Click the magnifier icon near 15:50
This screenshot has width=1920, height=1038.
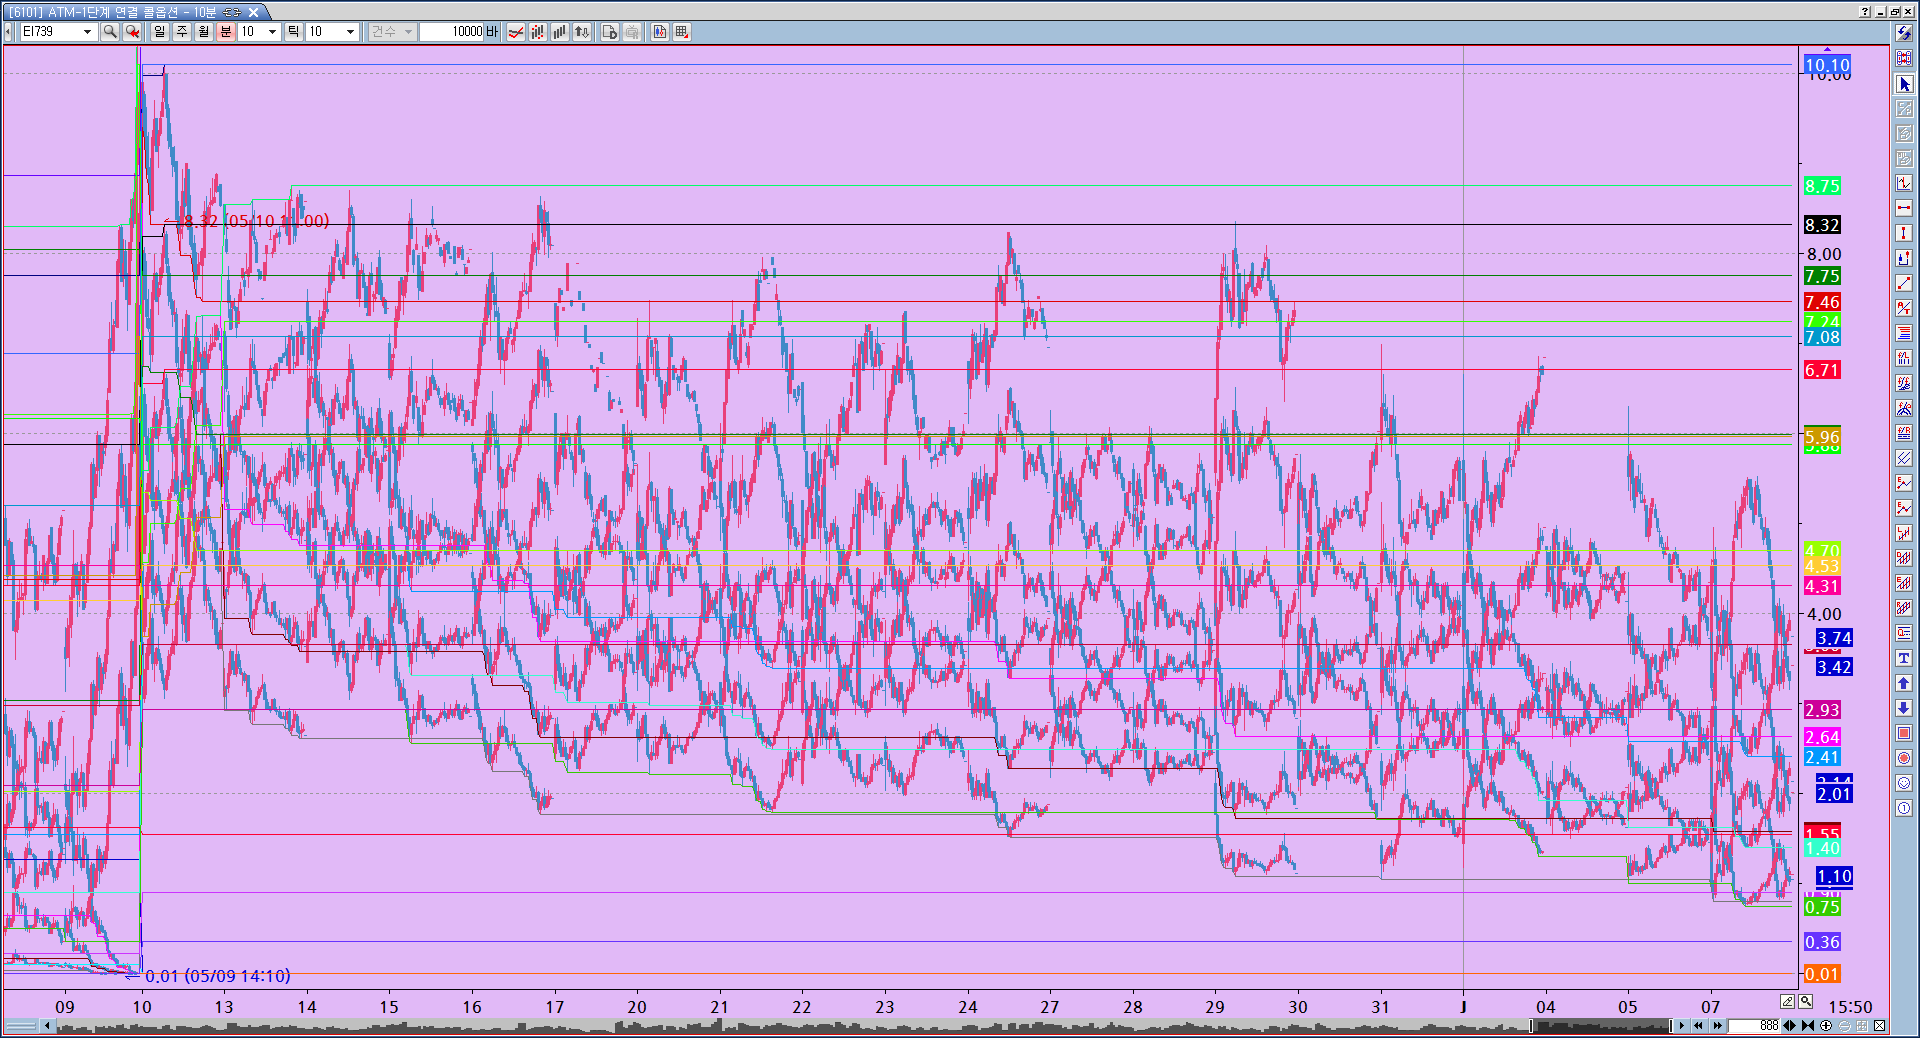pos(1806,1001)
